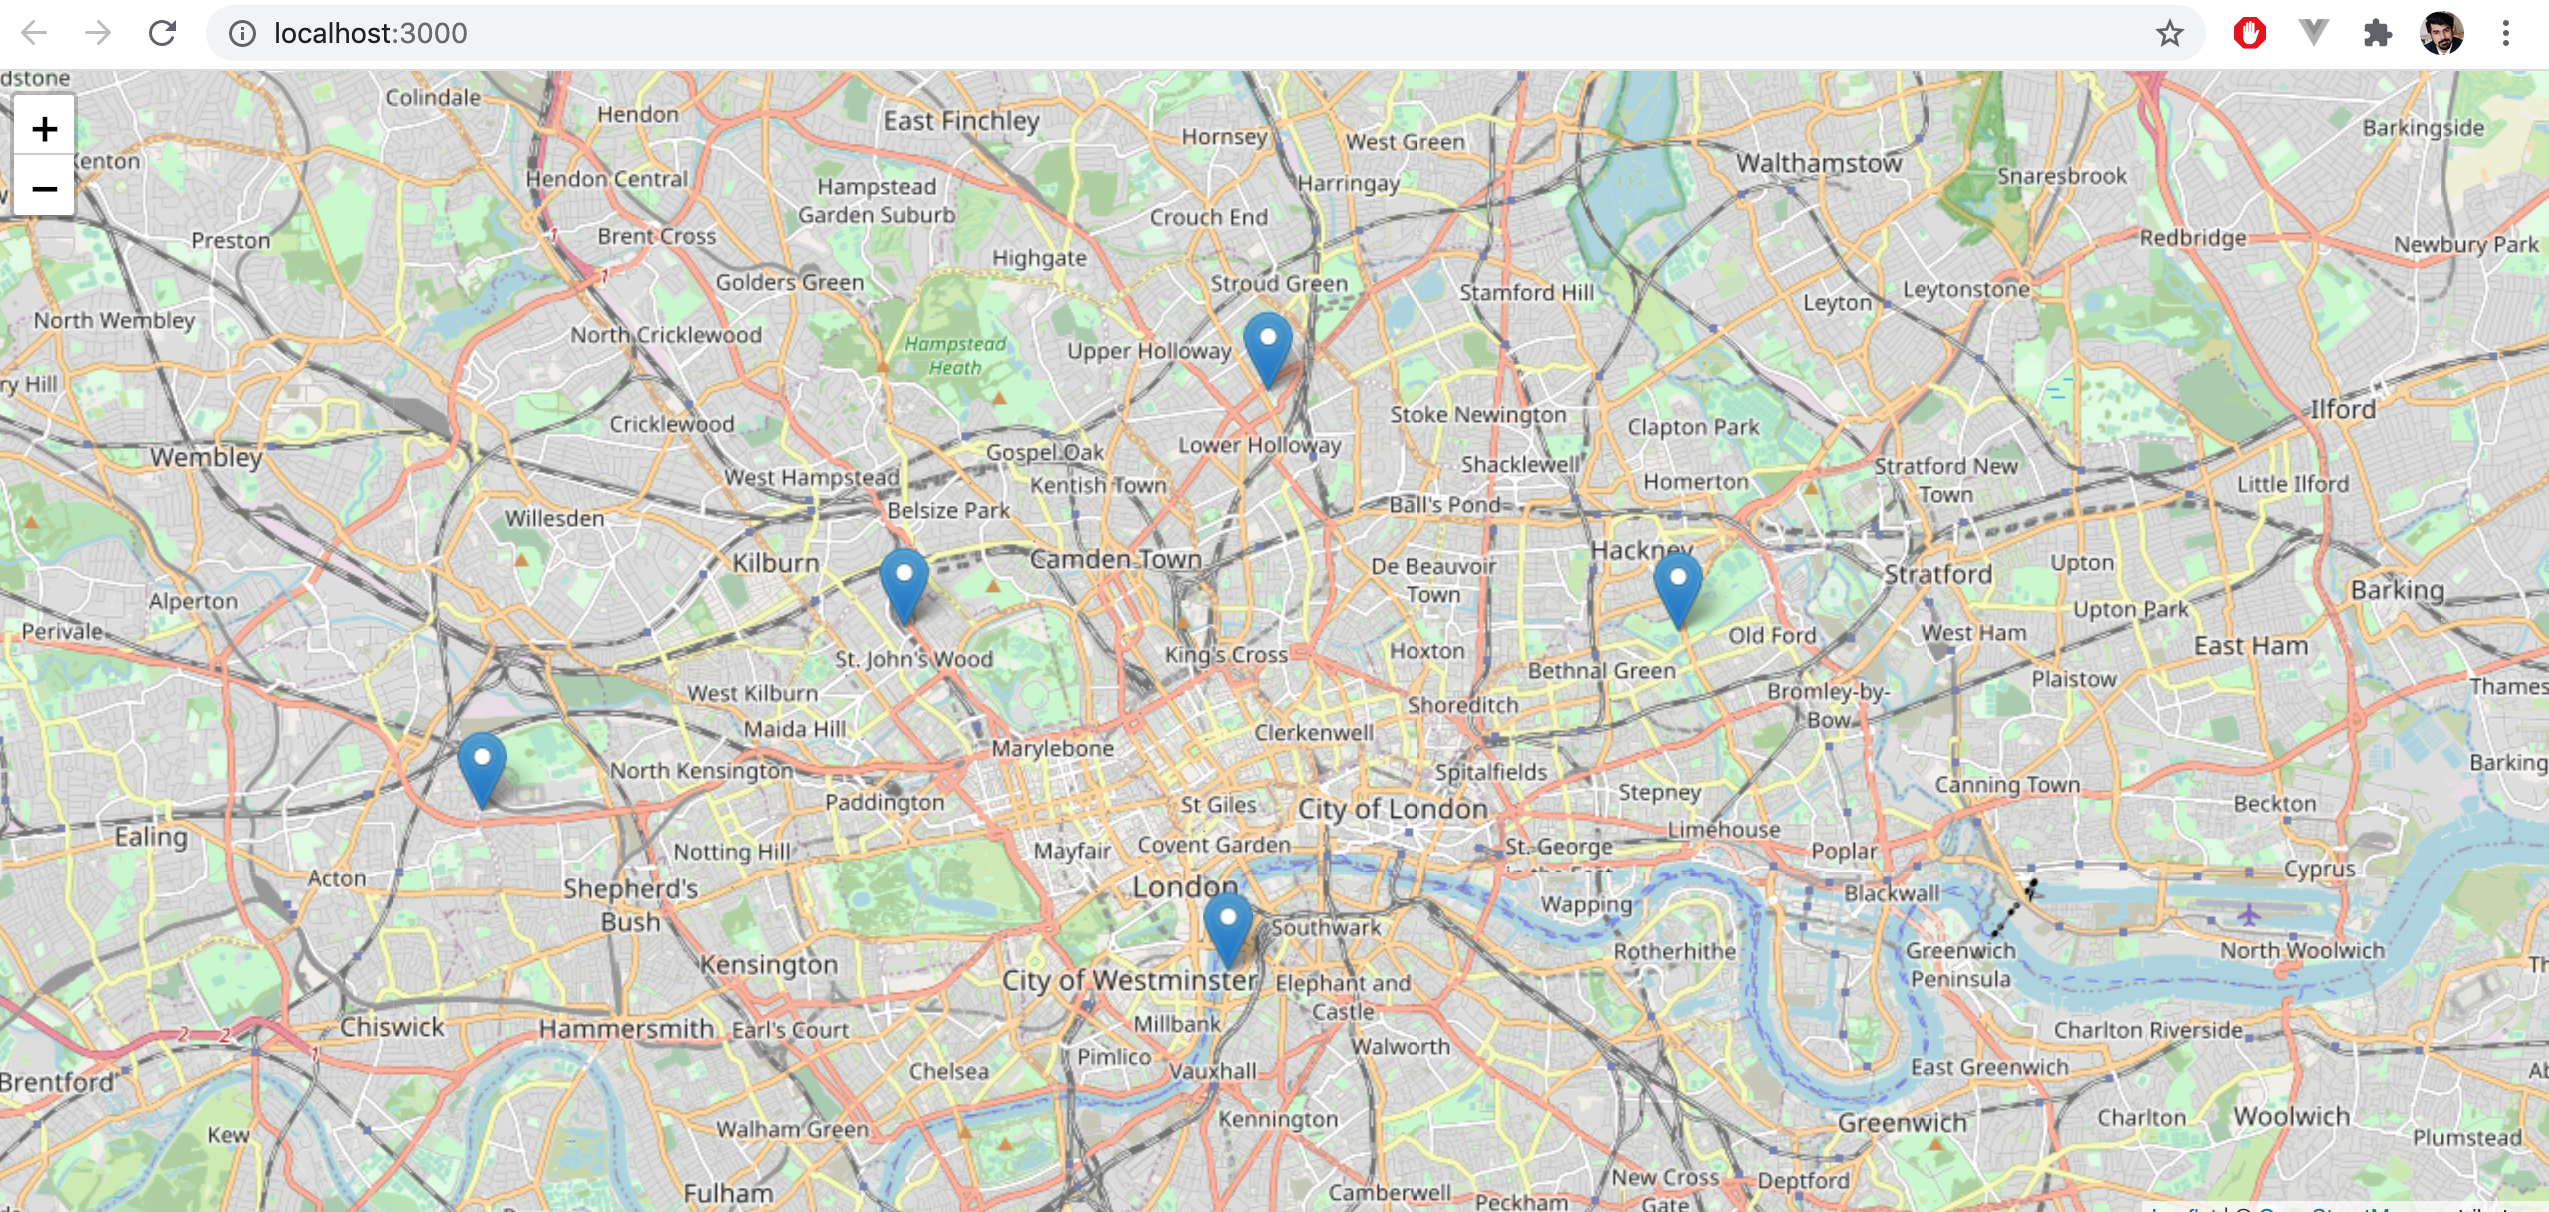Reload the current page
This screenshot has height=1212, width=2549.
(x=162, y=33)
